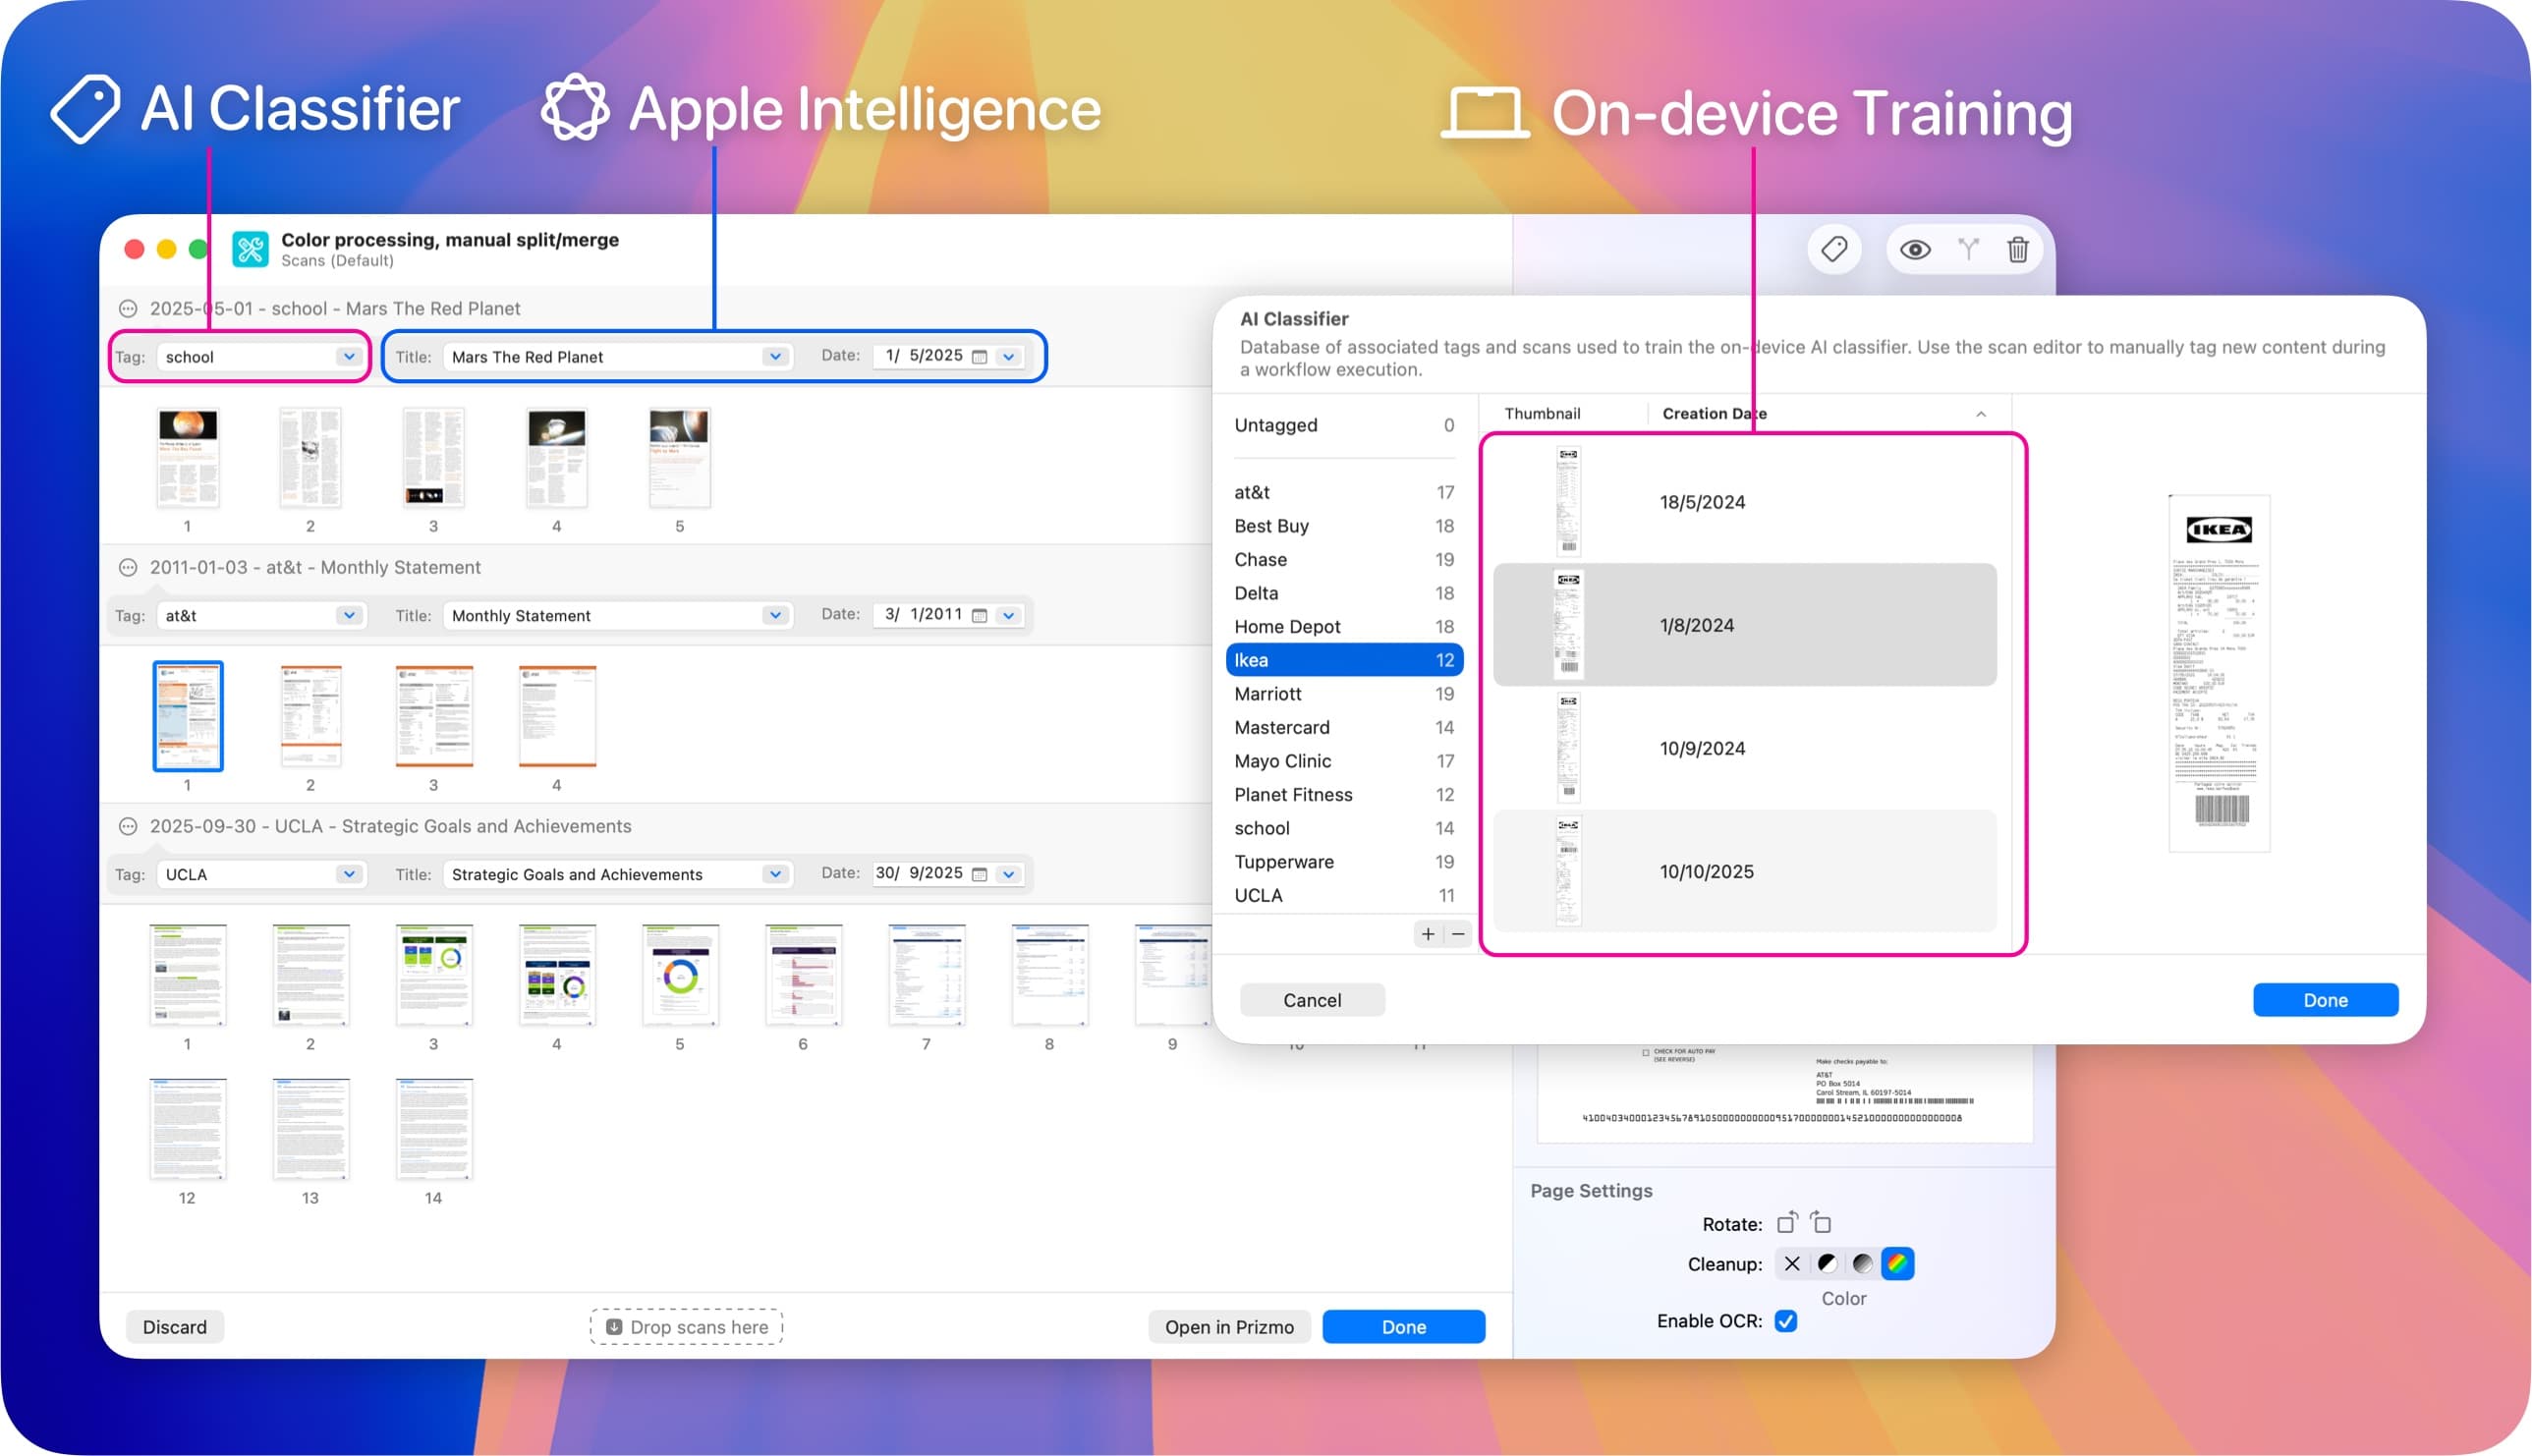The height and width of the screenshot is (1456, 2532).
Task: Disable cleanup by choosing the X option
Action: coord(1793,1263)
